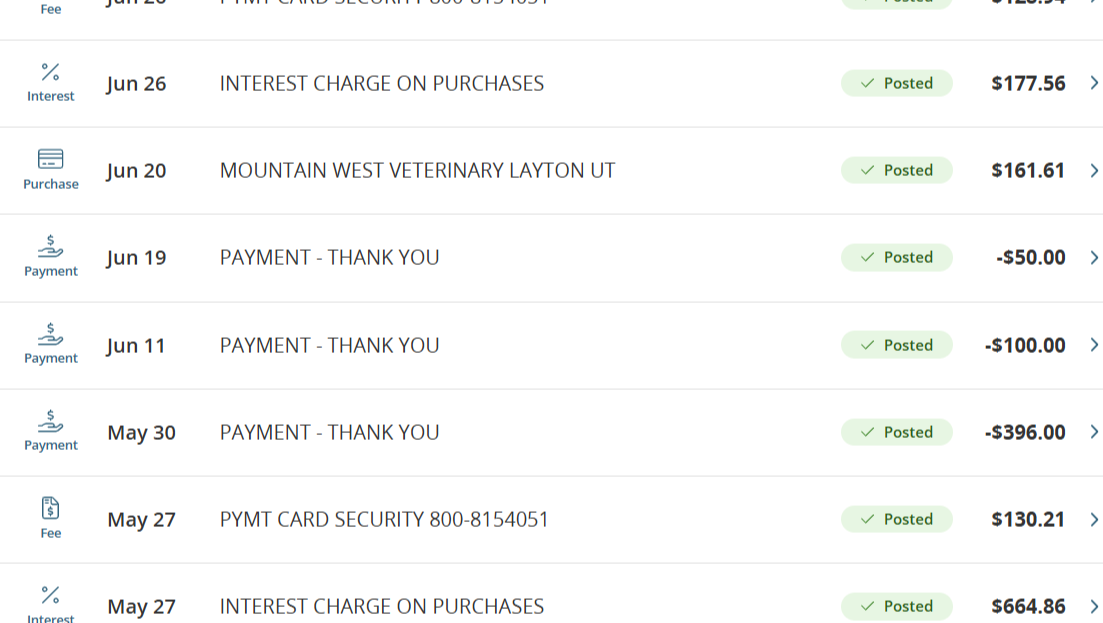Show details arrow for -$396.00 payment
This screenshot has width=1103, height=623.
tap(1094, 432)
